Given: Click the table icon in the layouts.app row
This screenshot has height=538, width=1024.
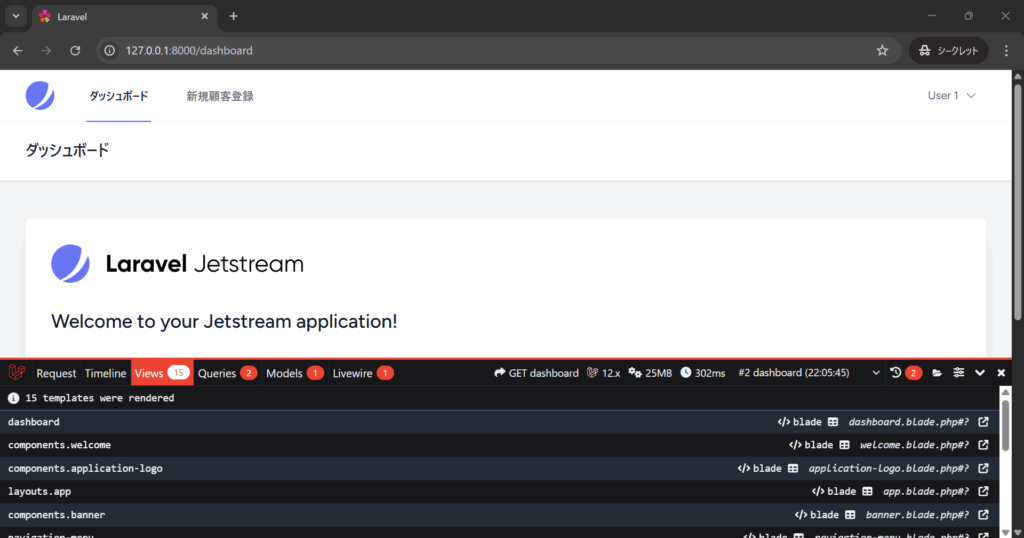Looking at the screenshot, I should 867,491.
